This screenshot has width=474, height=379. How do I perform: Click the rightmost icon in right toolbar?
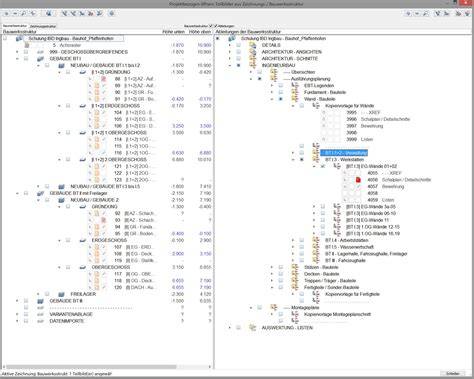click(x=467, y=13)
